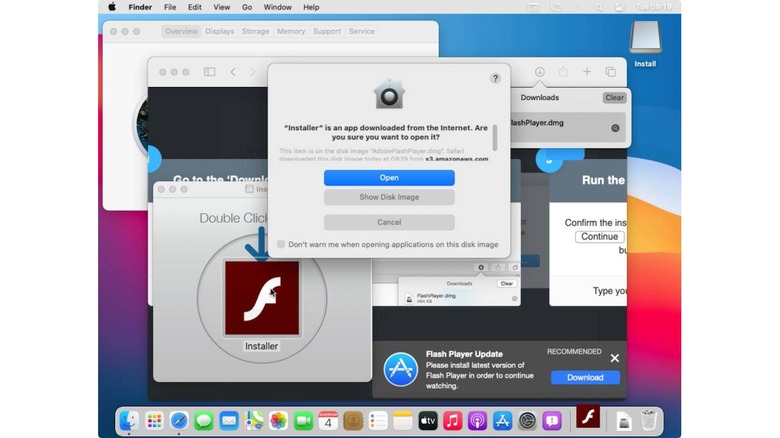
Task: Launch App Store from the Dock
Action: coord(502,421)
